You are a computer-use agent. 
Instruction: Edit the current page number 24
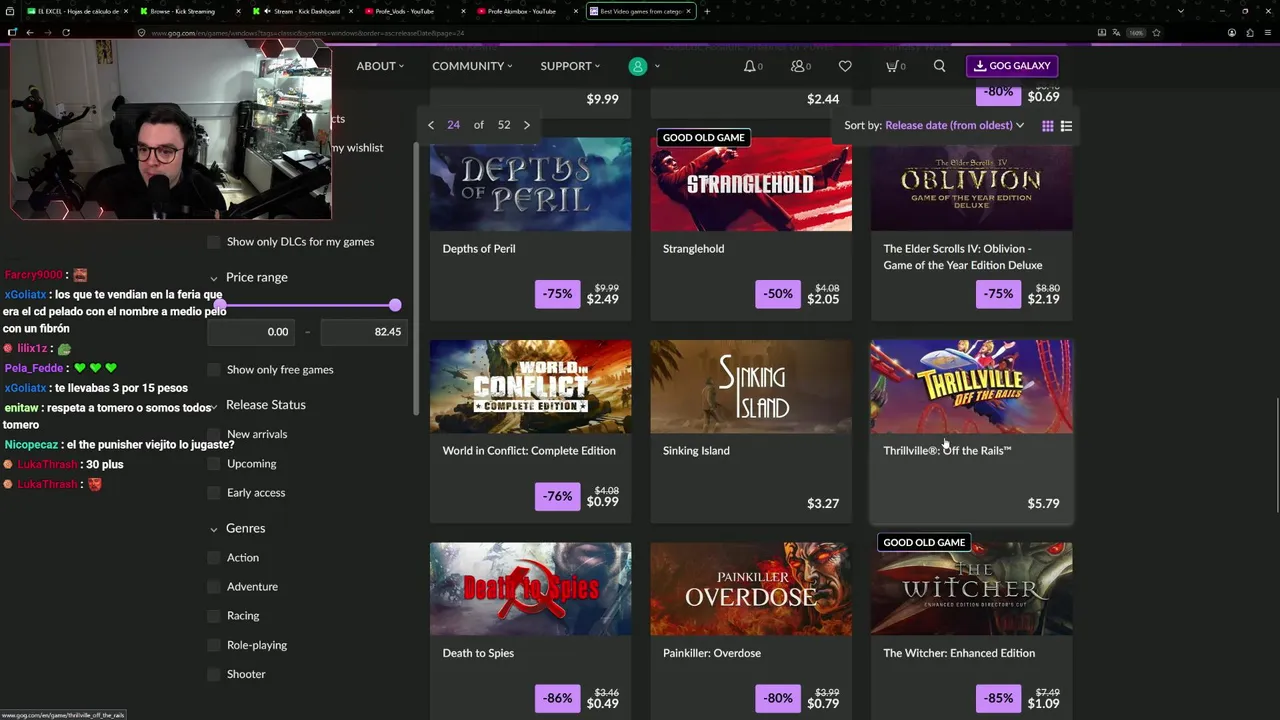click(x=454, y=125)
